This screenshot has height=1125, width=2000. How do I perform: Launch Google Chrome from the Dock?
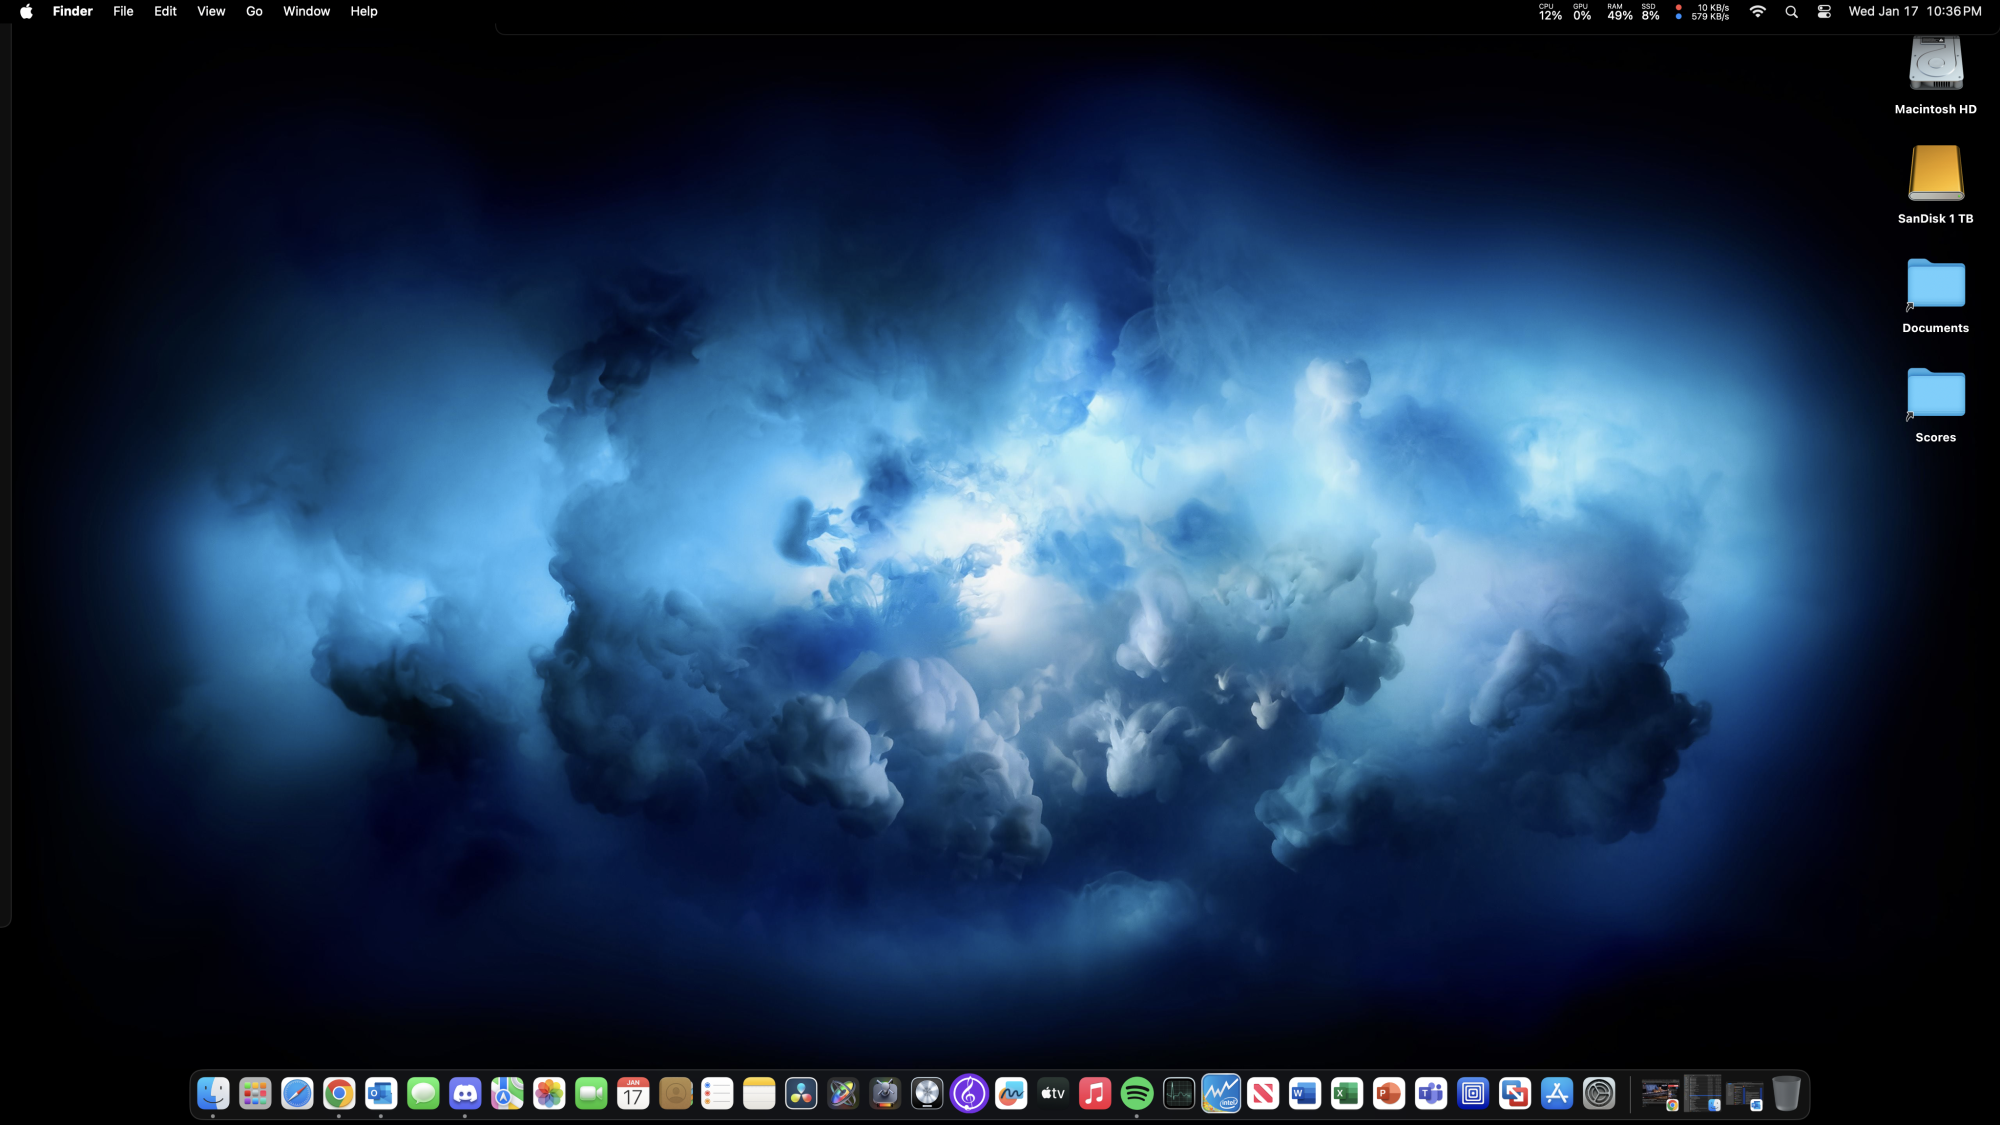coord(339,1093)
